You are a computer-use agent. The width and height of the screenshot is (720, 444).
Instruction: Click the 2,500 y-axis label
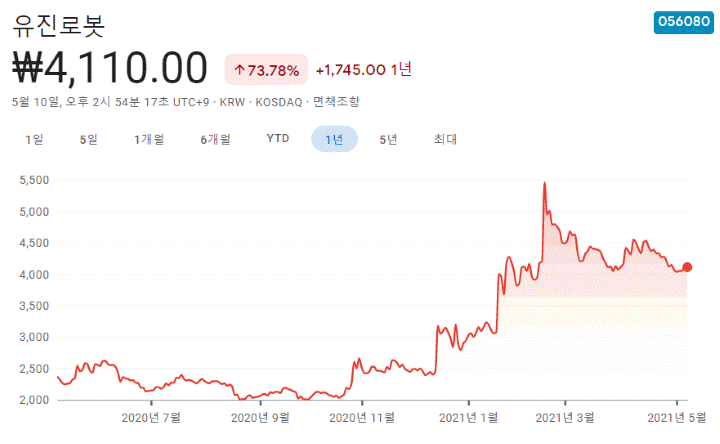[x=34, y=369]
